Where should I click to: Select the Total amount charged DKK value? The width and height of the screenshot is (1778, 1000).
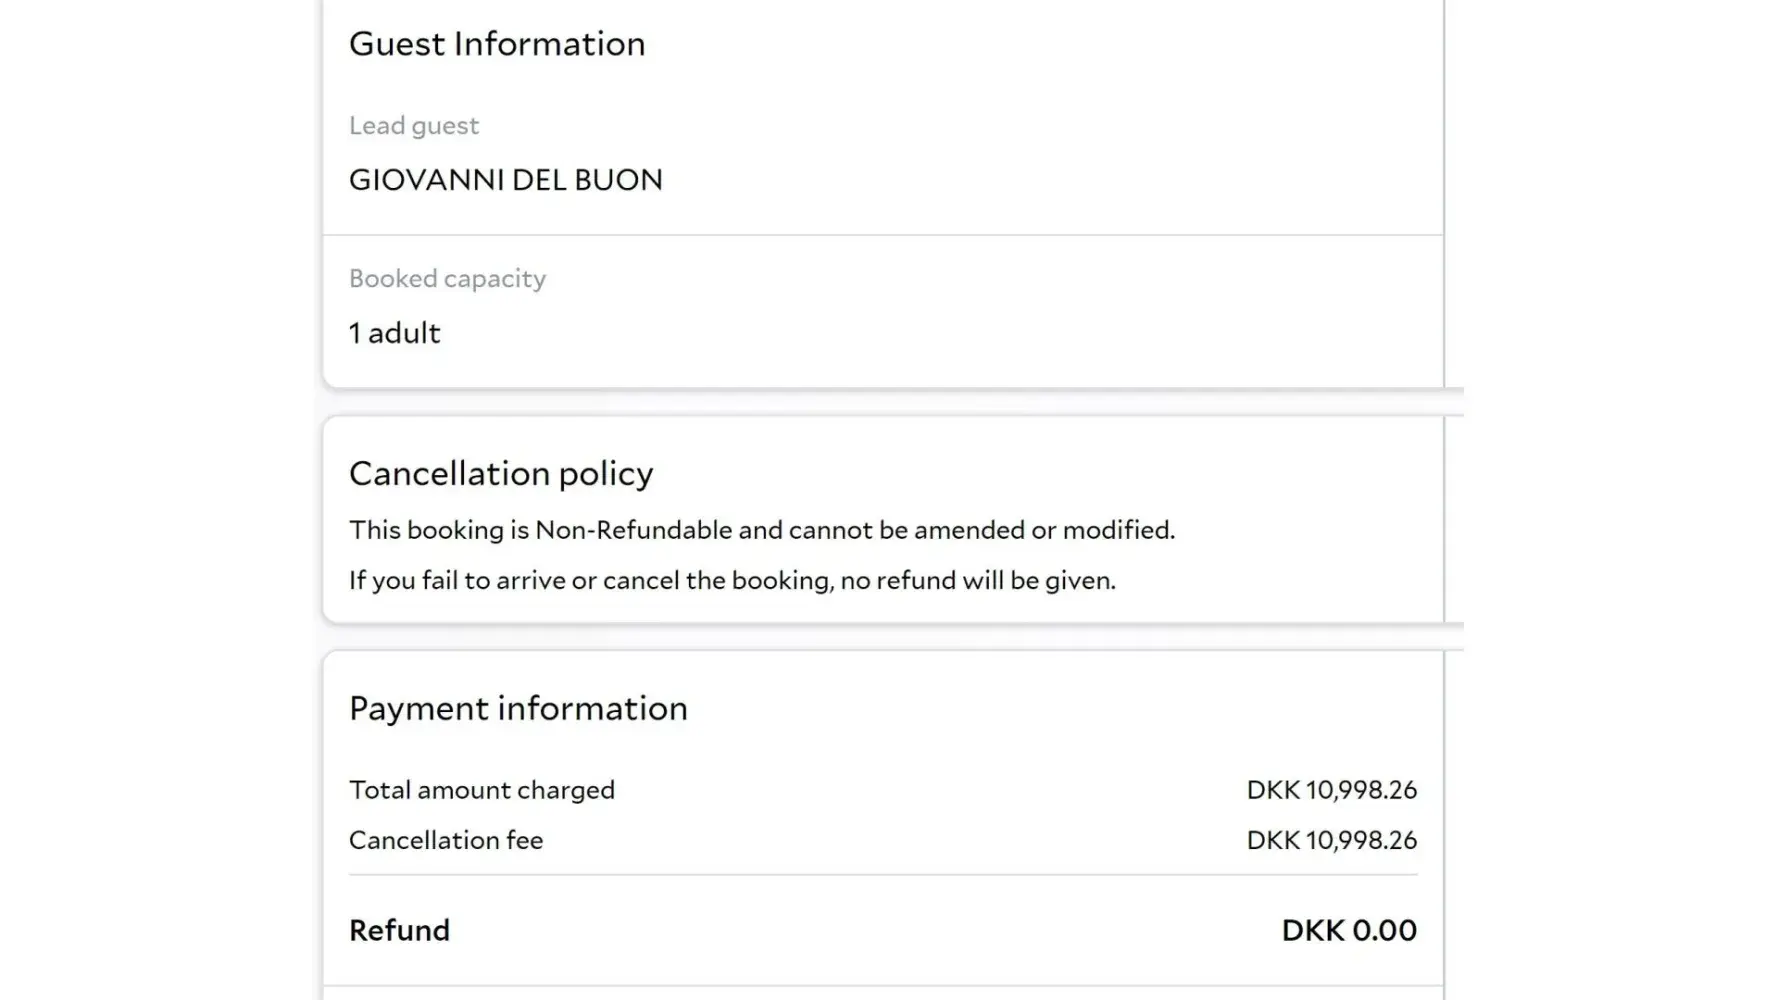[x=1331, y=790]
